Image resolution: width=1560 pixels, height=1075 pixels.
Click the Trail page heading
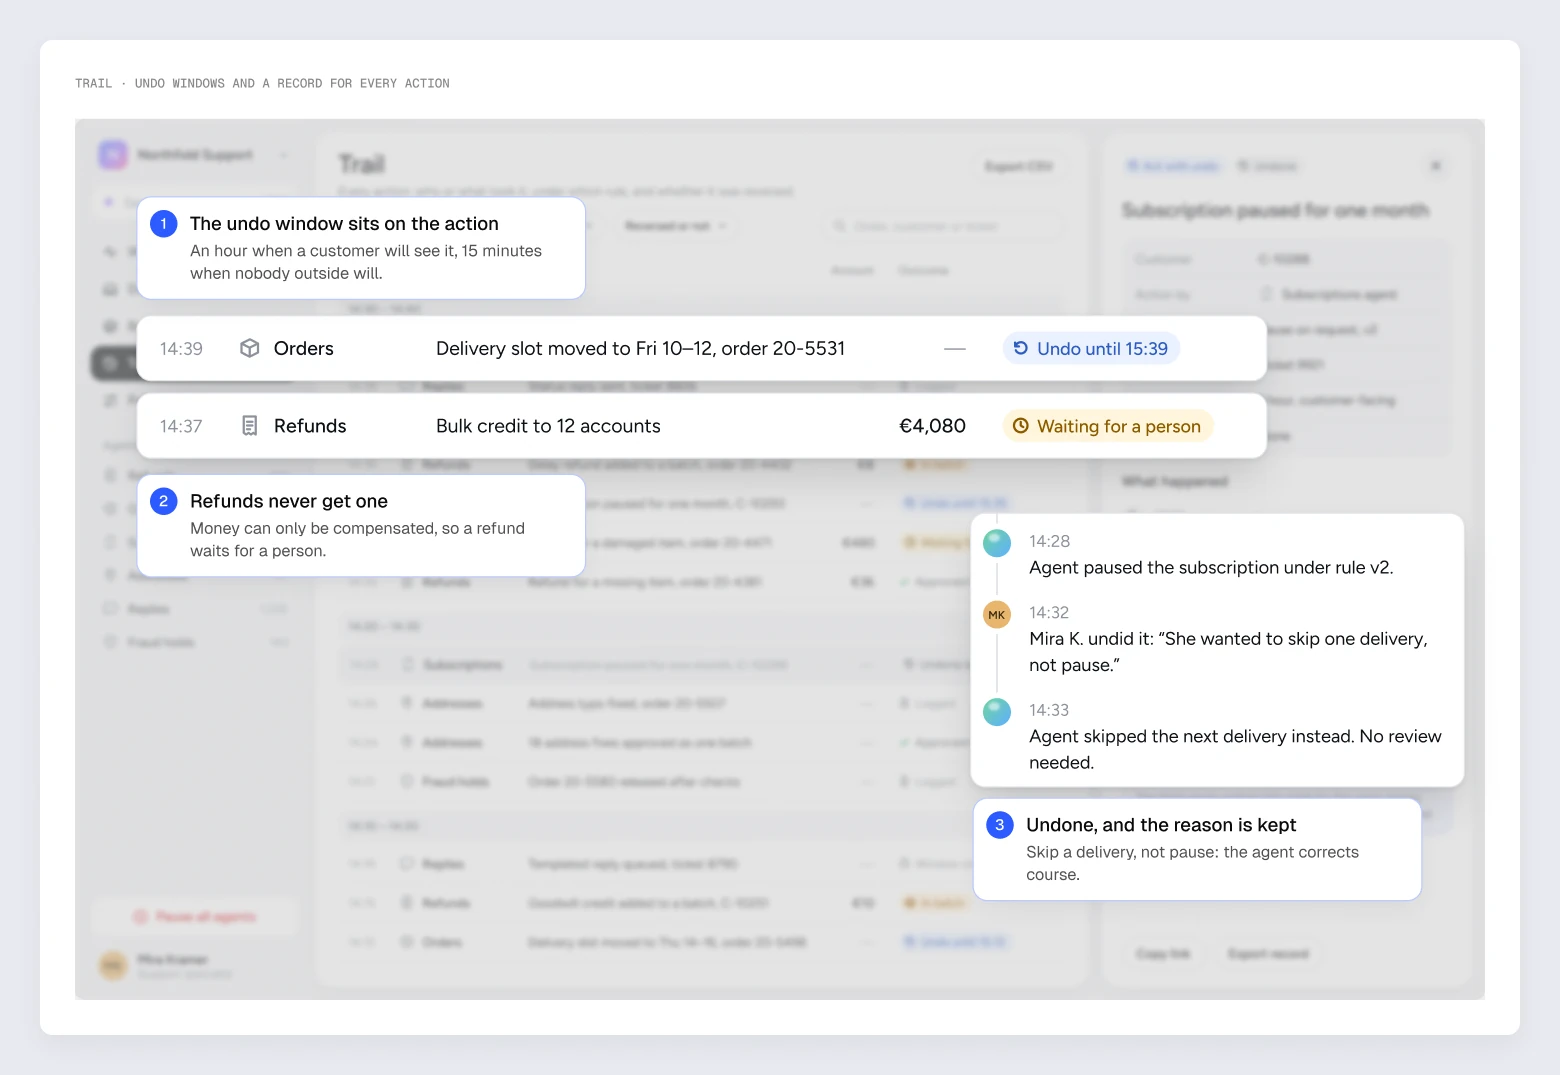[x=362, y=164]
